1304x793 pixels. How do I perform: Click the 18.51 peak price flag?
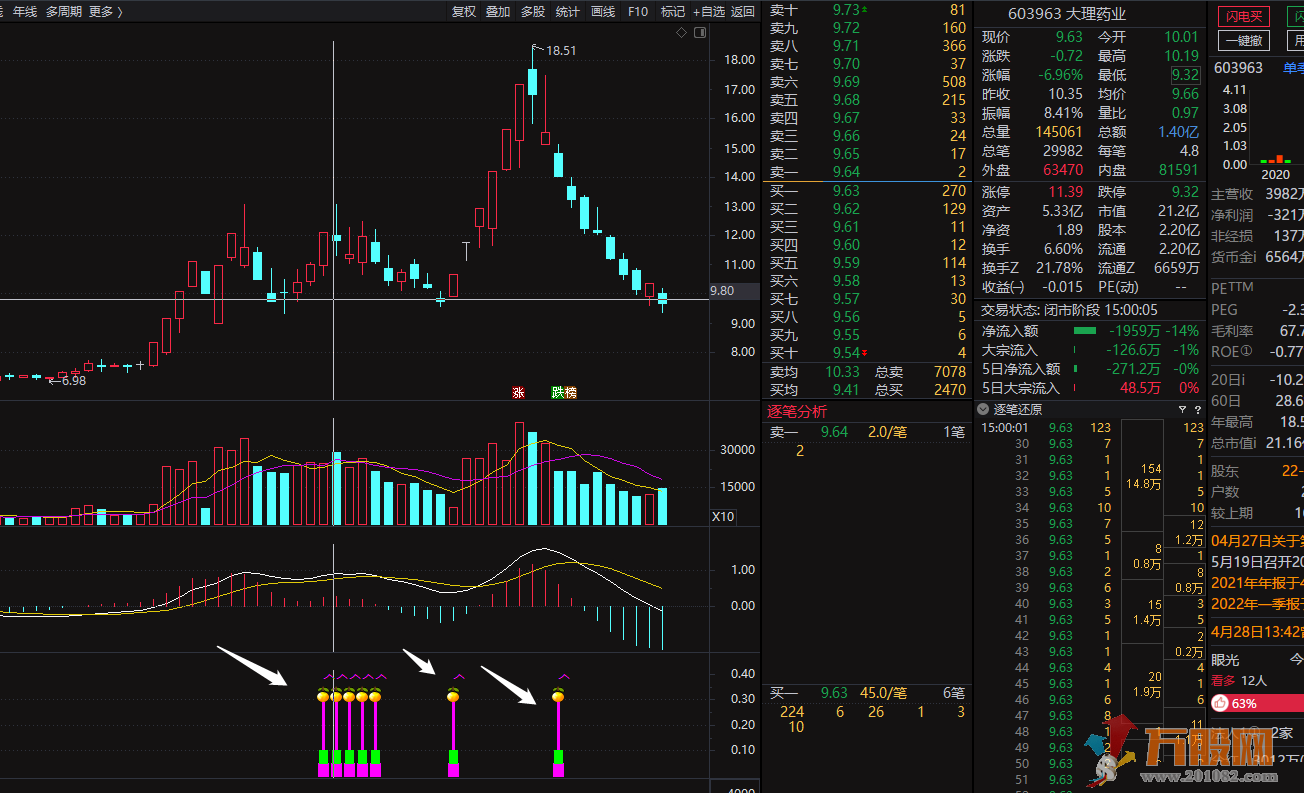[558, 50]
